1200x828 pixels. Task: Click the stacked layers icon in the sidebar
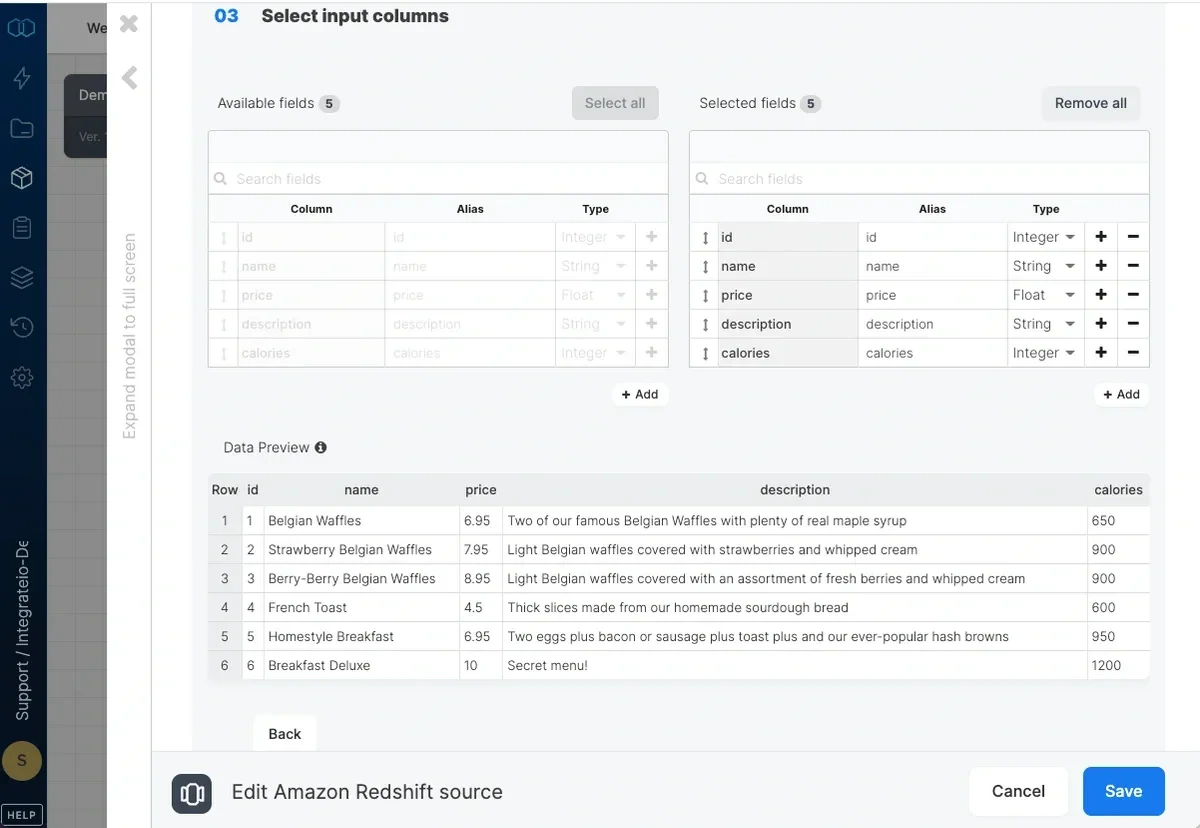(22, 277)
